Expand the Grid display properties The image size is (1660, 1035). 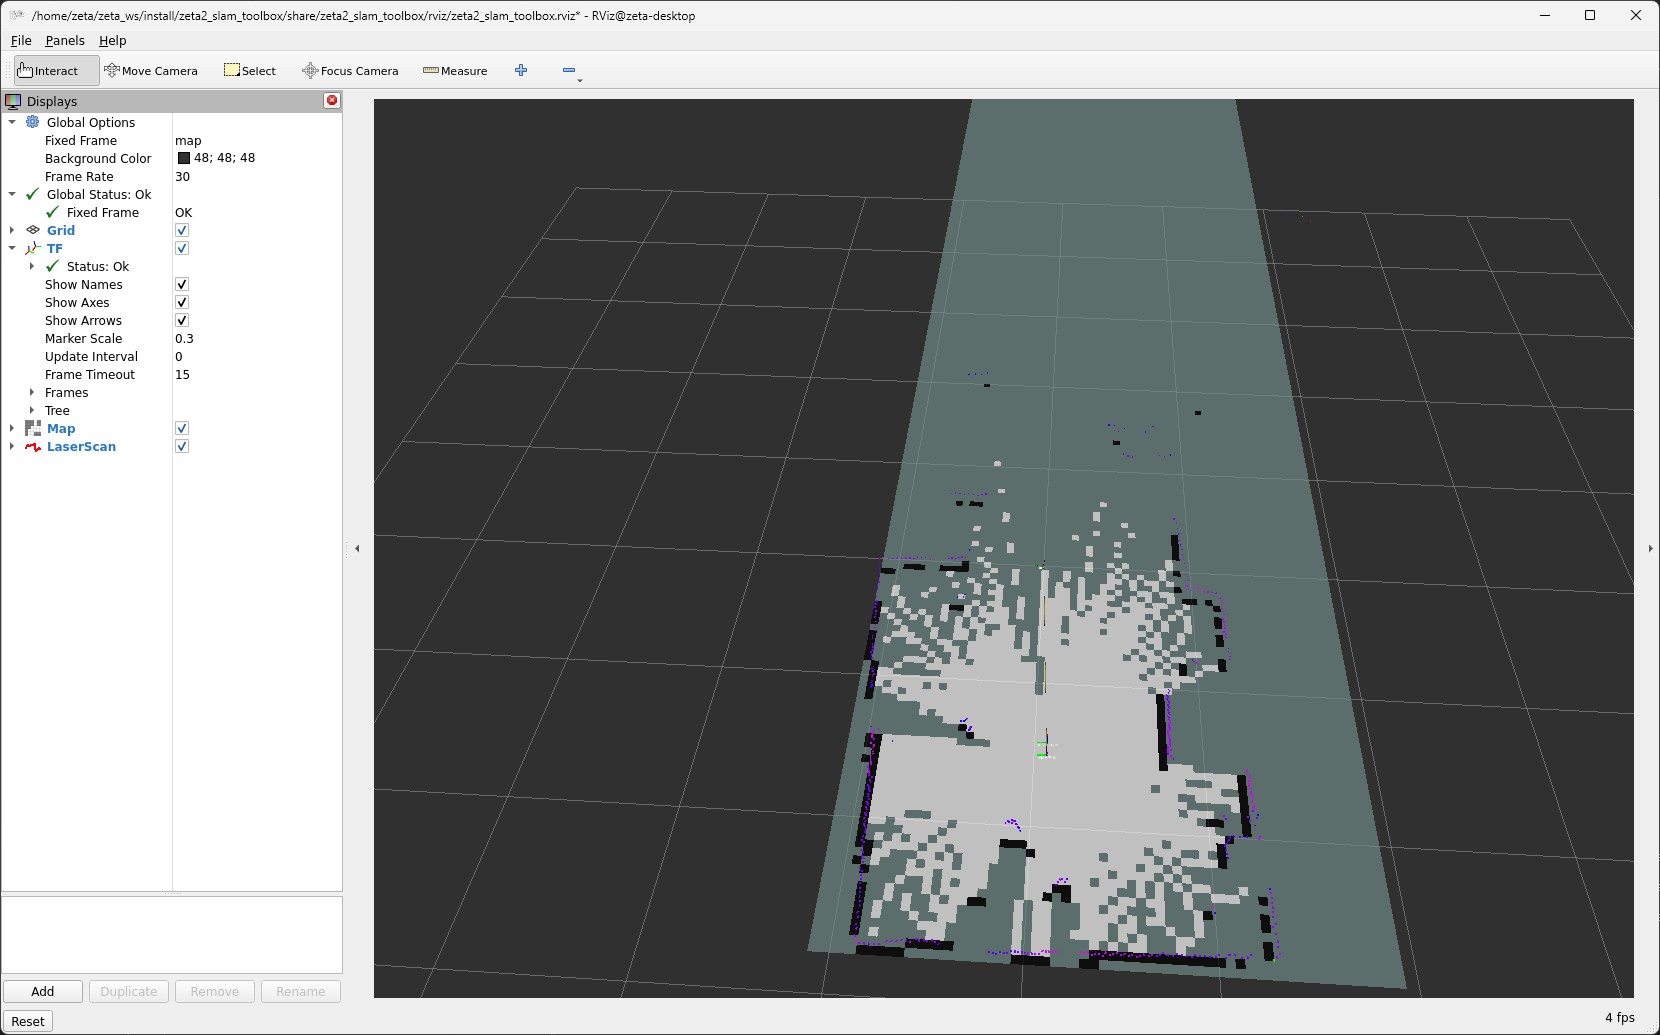coord(12,230)
